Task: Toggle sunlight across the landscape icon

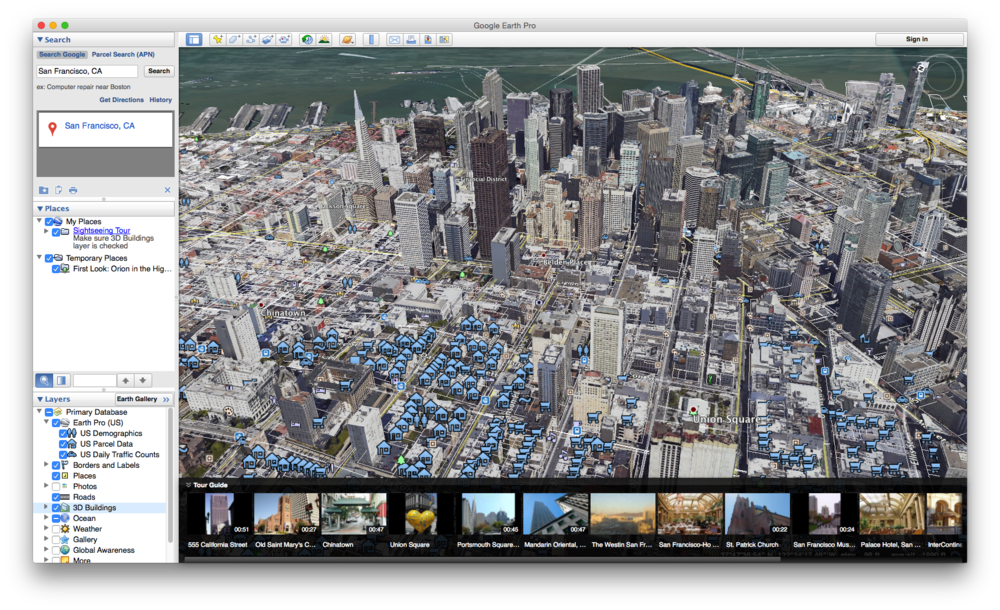Action: pyautogui.click(x=324, y=40)
